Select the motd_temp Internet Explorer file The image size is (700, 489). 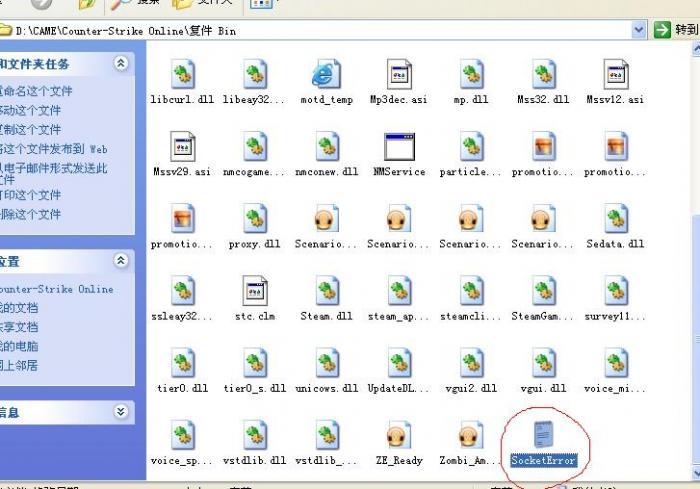point(326,74)
